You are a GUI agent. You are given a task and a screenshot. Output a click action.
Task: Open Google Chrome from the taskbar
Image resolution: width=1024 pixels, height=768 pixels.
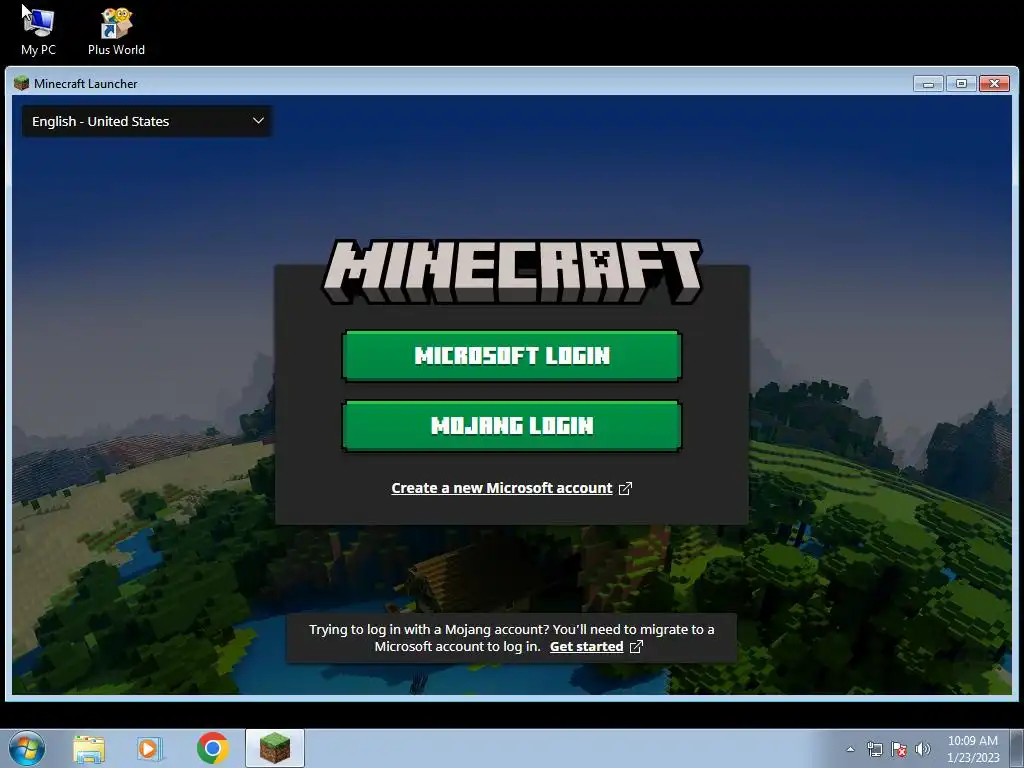pos(212,748)
